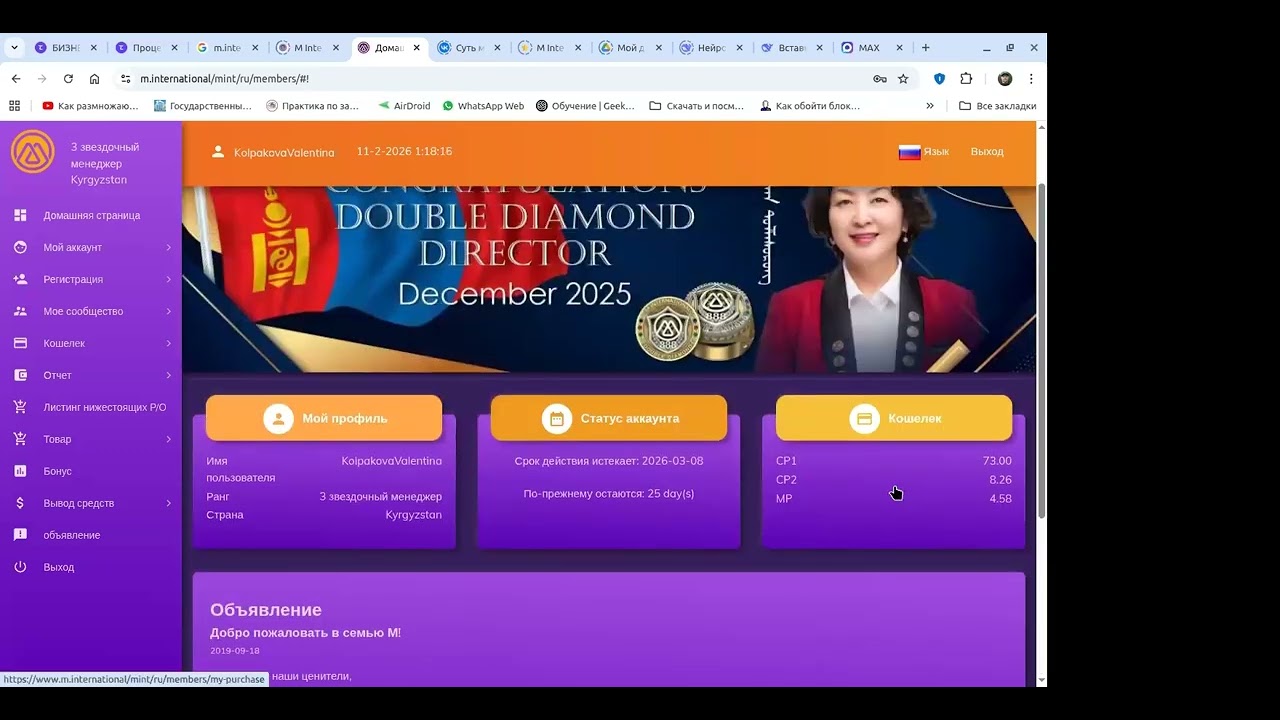
Task: Switch to the Суть browser tab
Action: pos(469,47)
